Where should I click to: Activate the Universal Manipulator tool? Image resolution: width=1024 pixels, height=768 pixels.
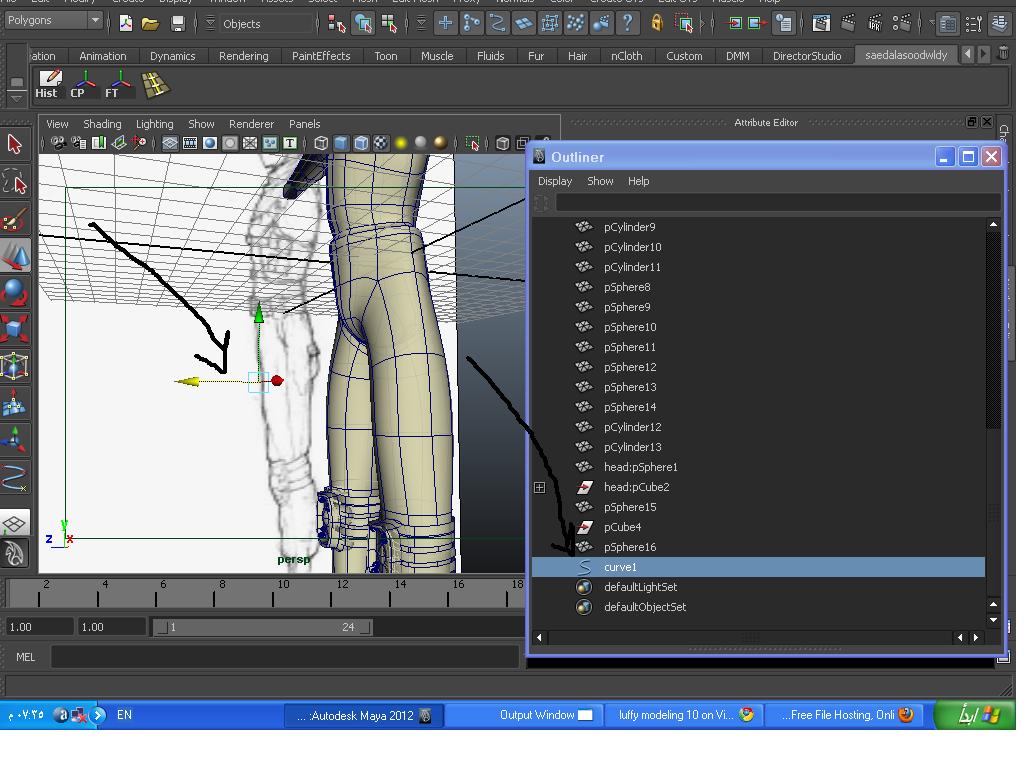click(x=14, y=366)
